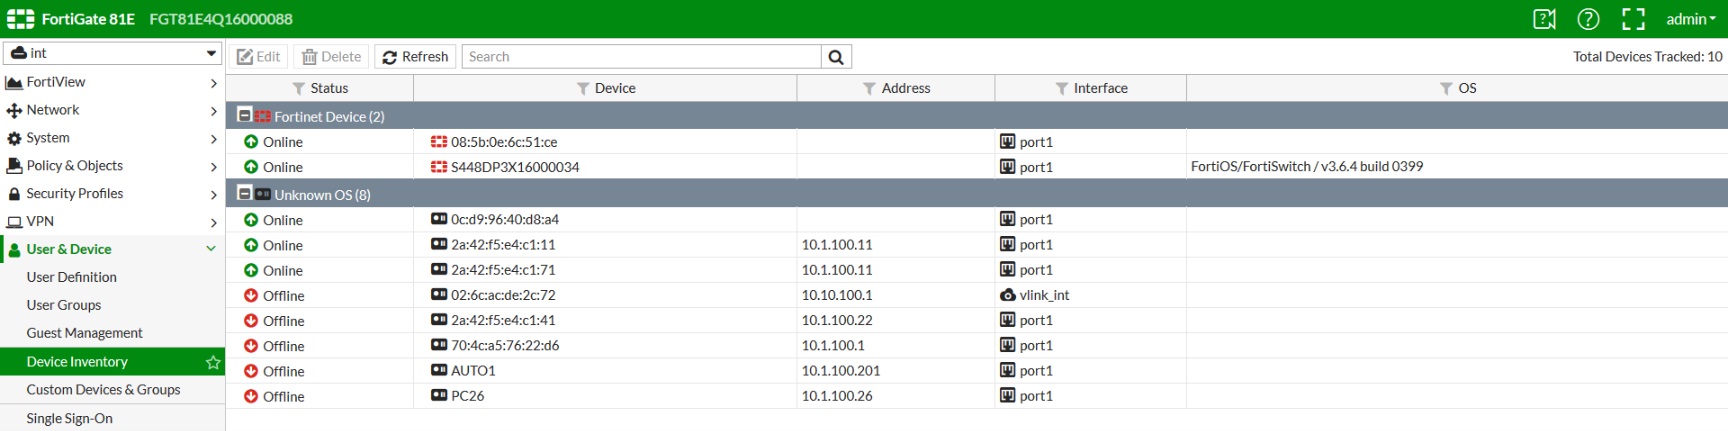Click the Network arrows icon
1728x431 pixels.
tap(14, 110)
